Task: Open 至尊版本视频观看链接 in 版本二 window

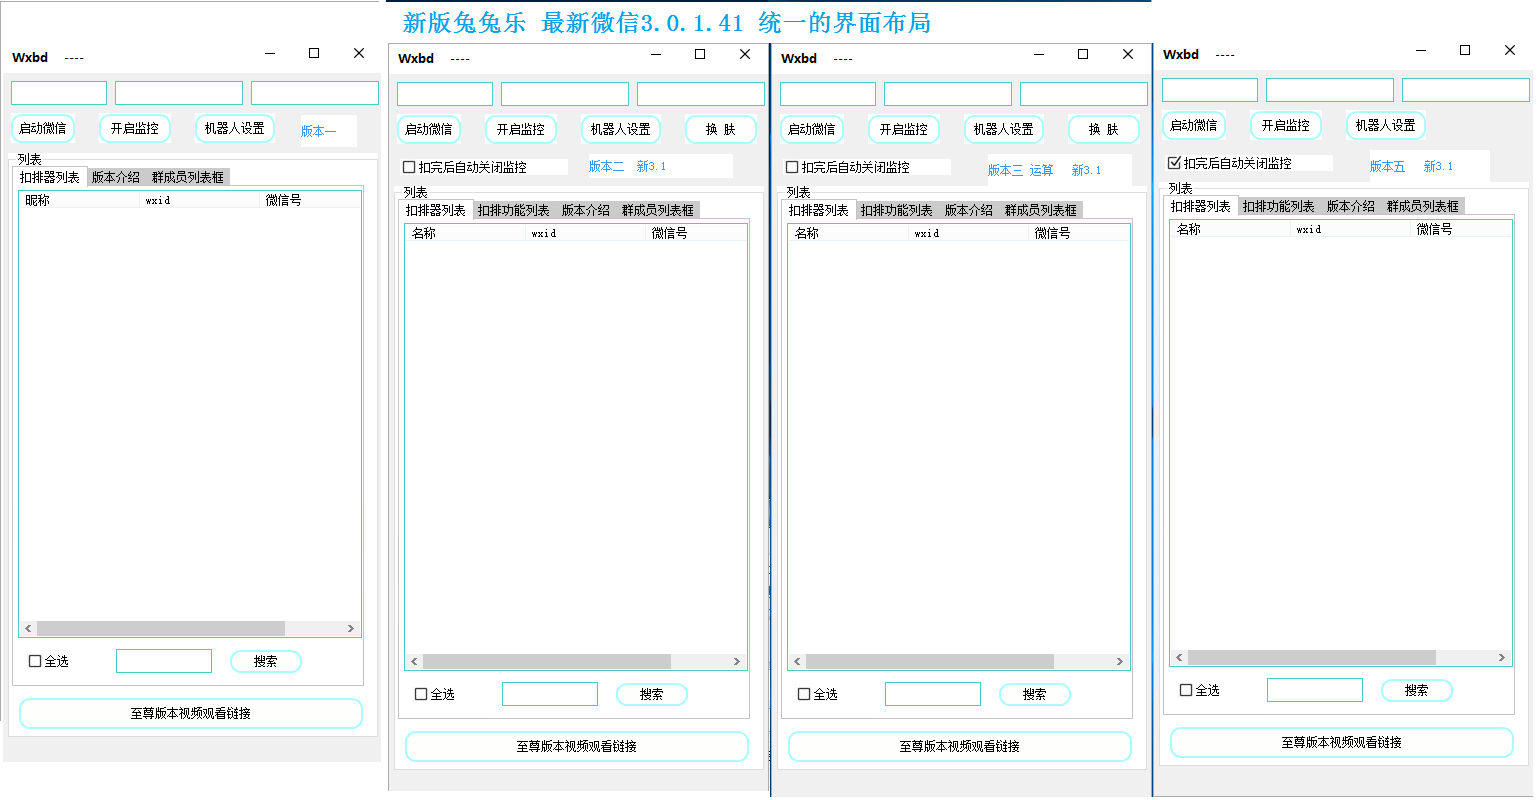Action: point(577,746)
